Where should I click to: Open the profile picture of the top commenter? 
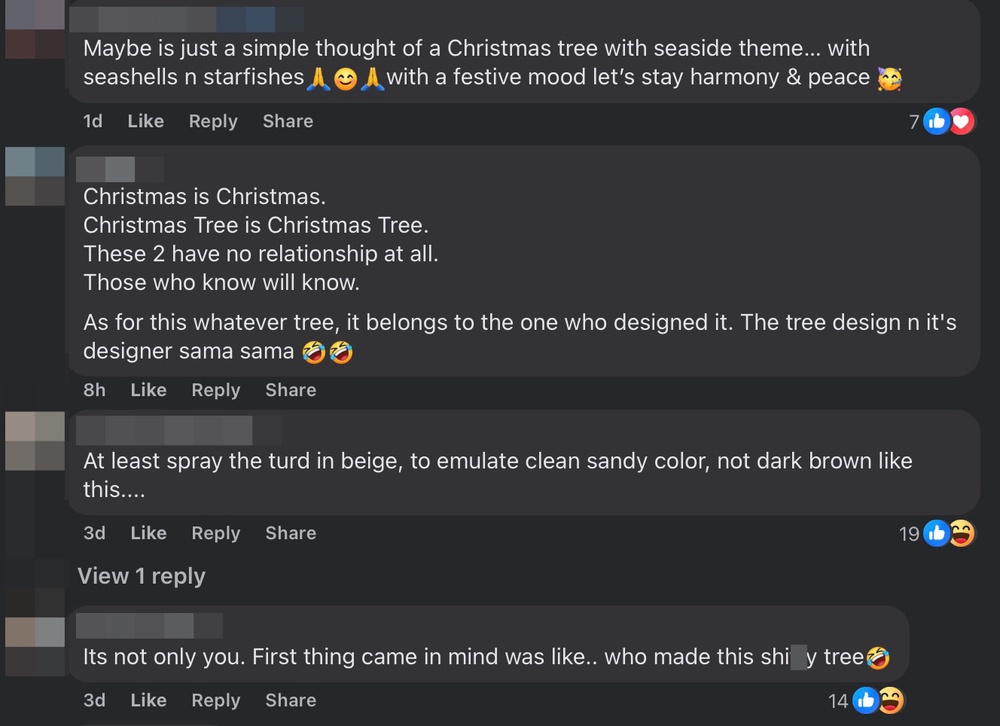tap(34, 20)
